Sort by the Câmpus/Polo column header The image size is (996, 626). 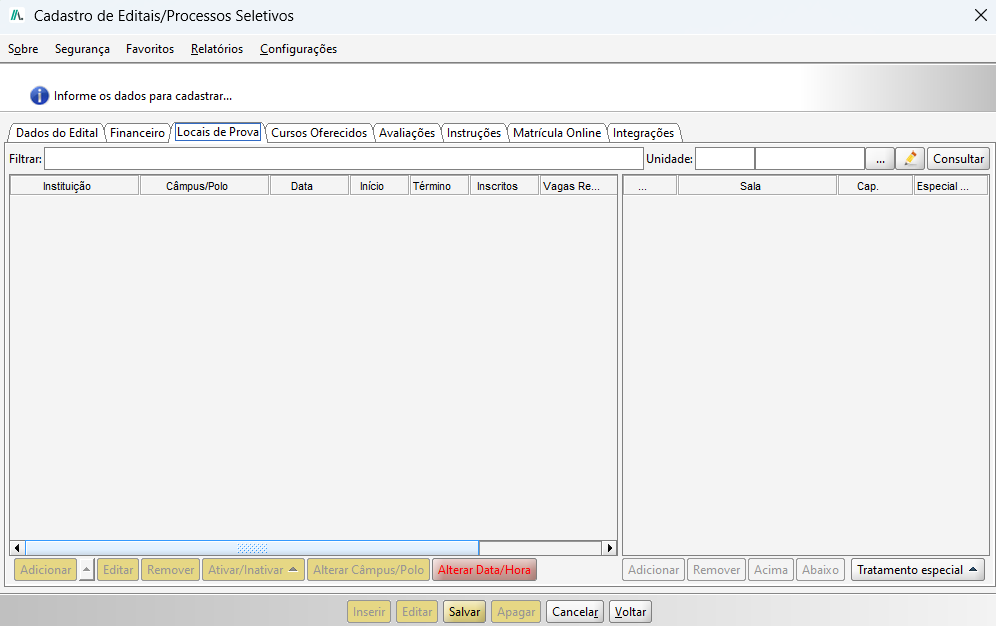pyautogui.click(x=204, y=186)
